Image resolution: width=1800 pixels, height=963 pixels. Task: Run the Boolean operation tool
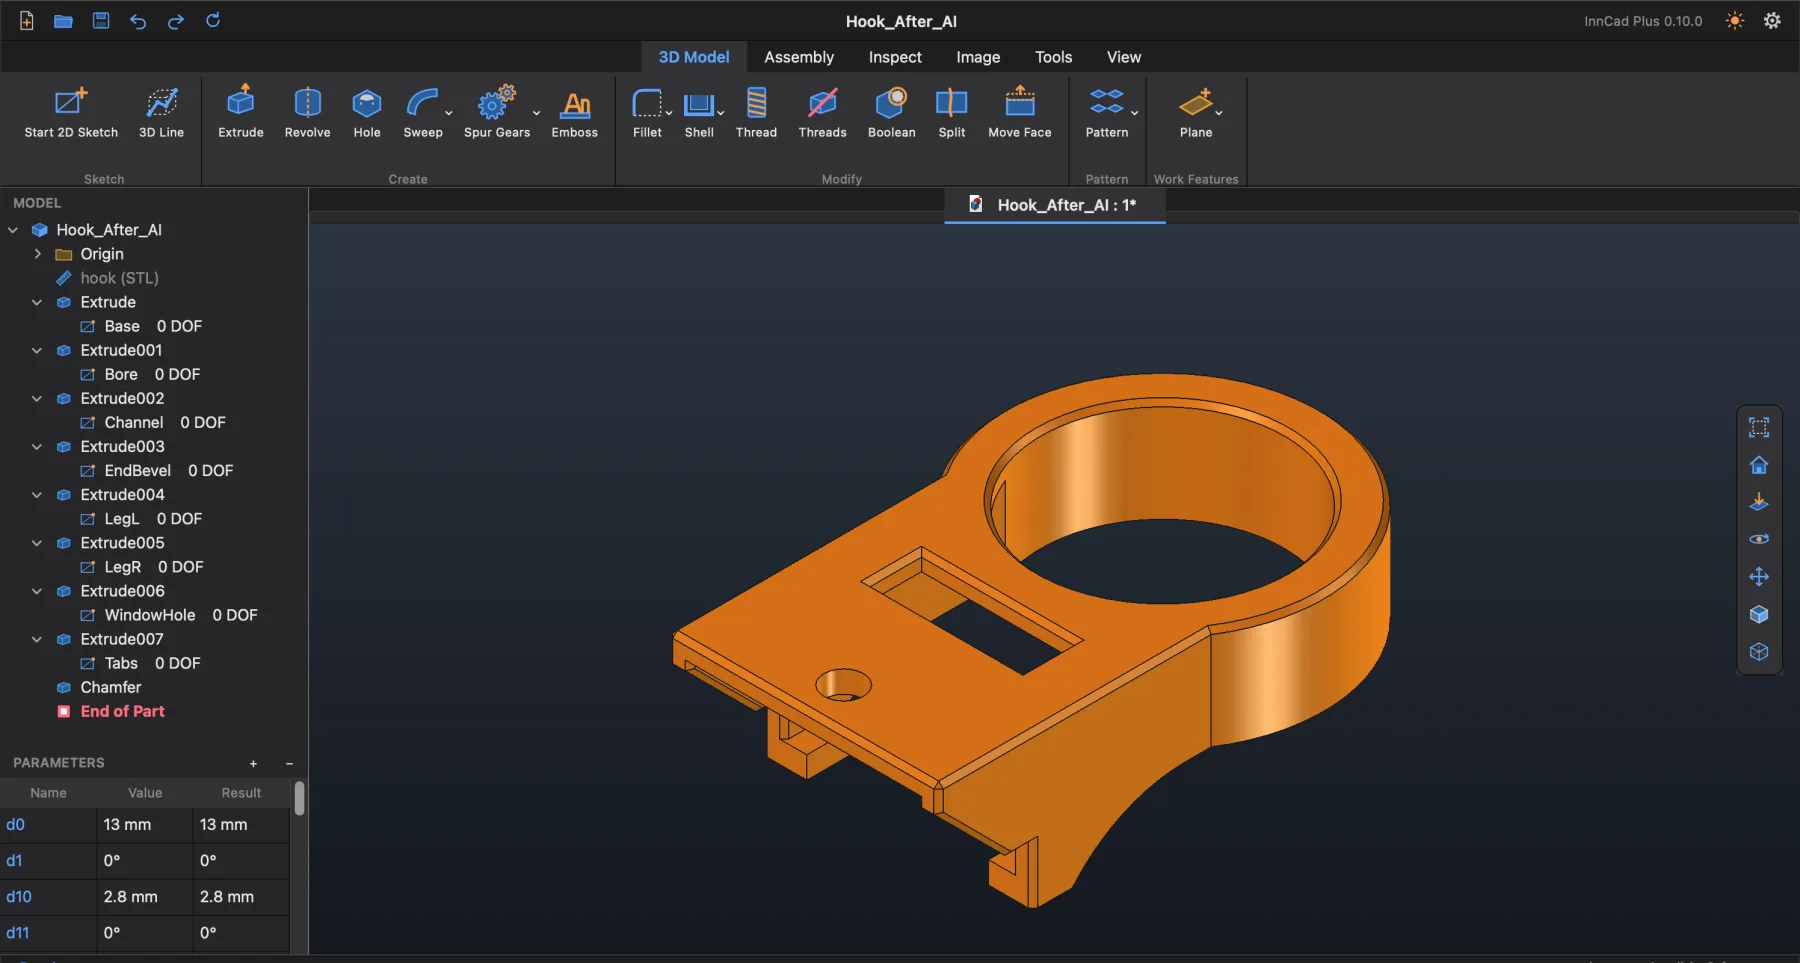pos(891,112)
